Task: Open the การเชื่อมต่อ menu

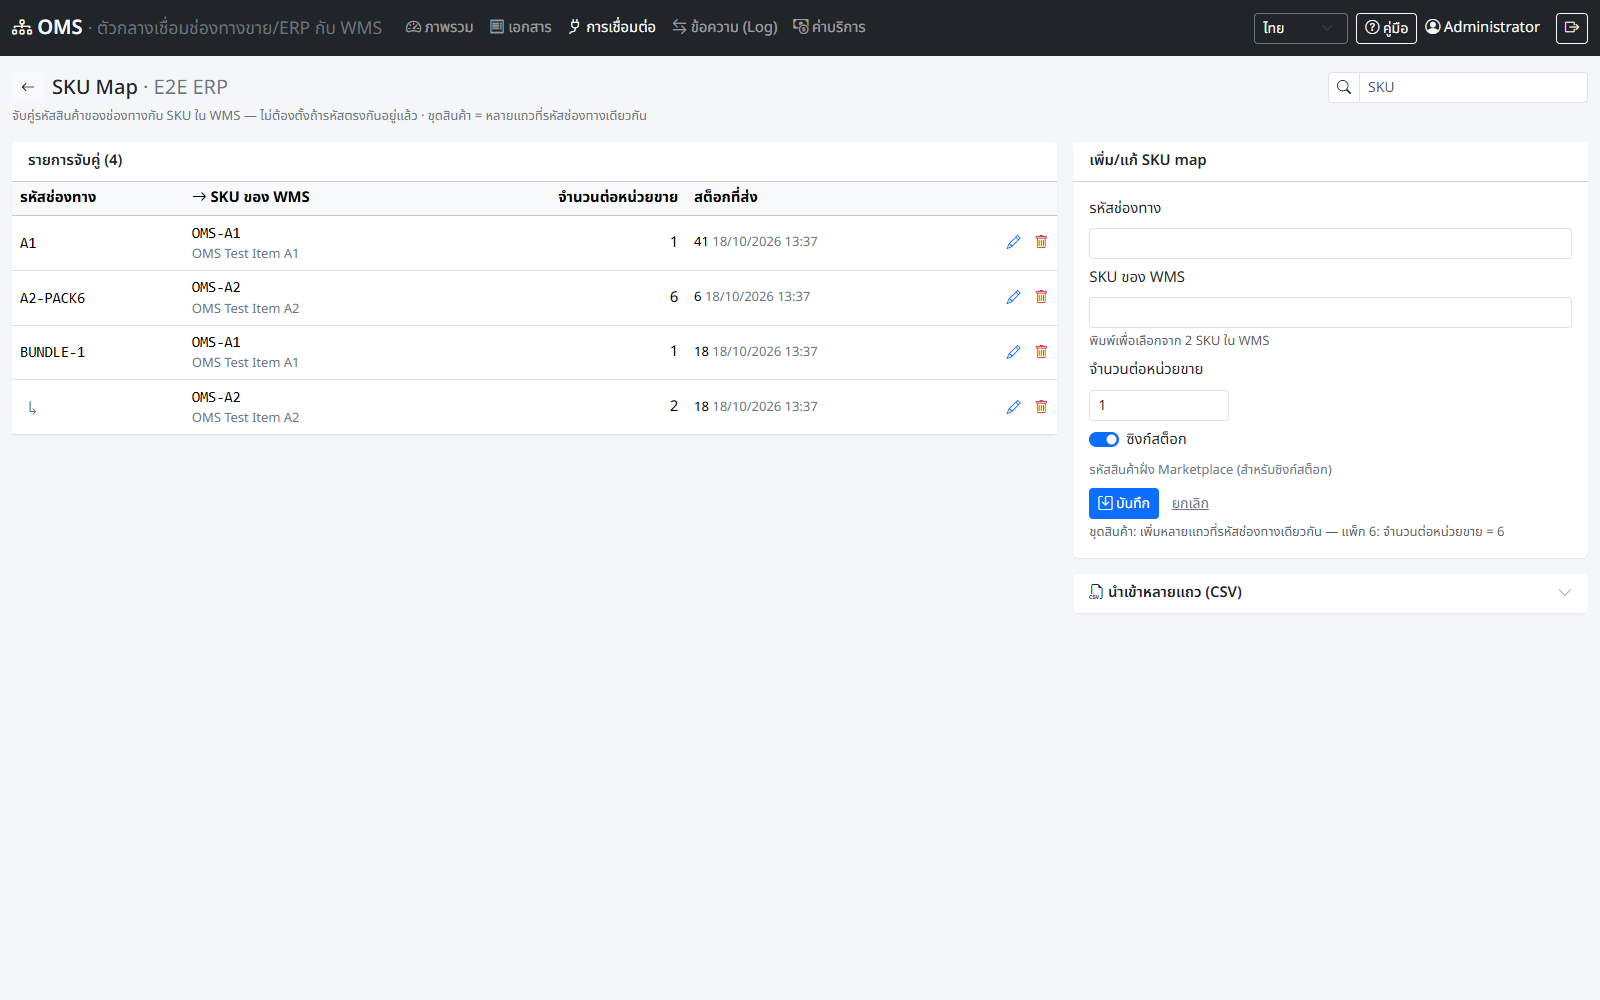Action: 612,27
